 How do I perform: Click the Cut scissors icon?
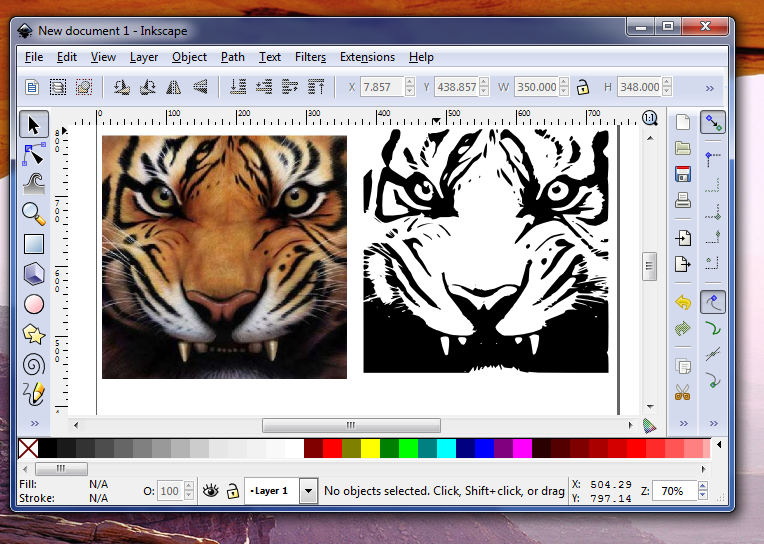(683, 392)
